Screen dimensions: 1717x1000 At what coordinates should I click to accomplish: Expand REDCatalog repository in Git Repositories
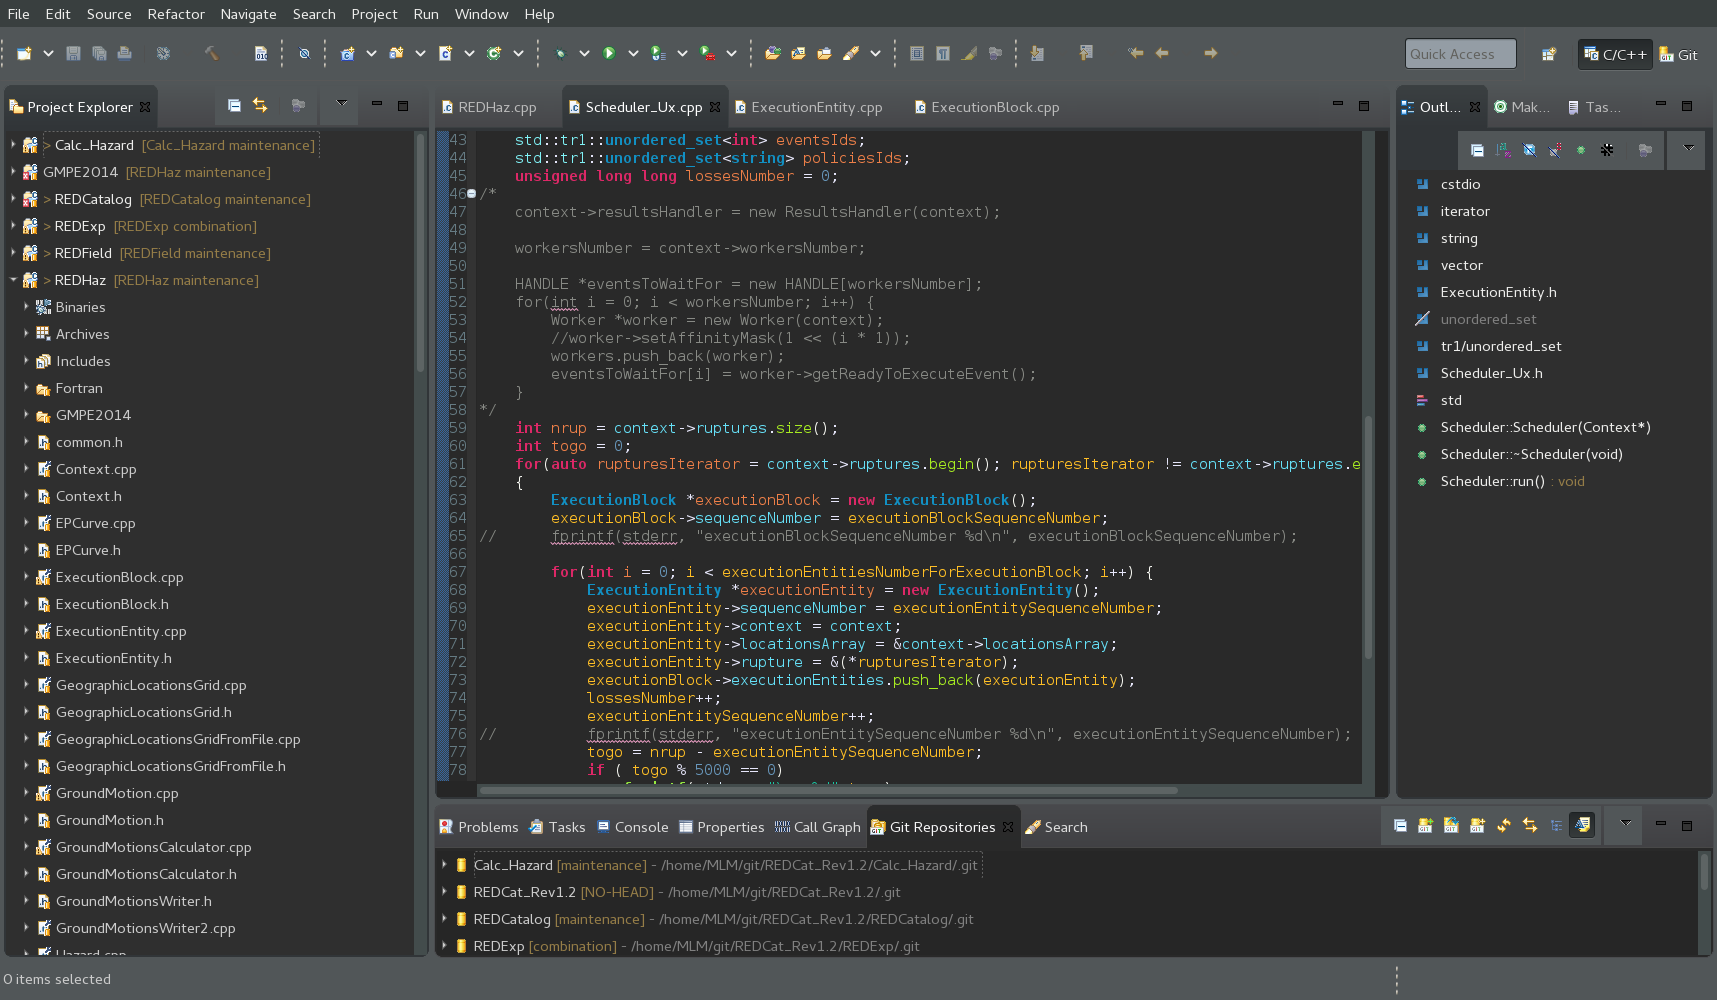click(444, 919)
